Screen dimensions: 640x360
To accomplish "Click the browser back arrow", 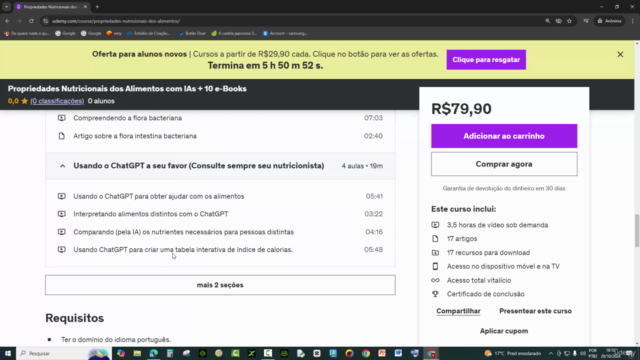I will click(x=7, y=21).
